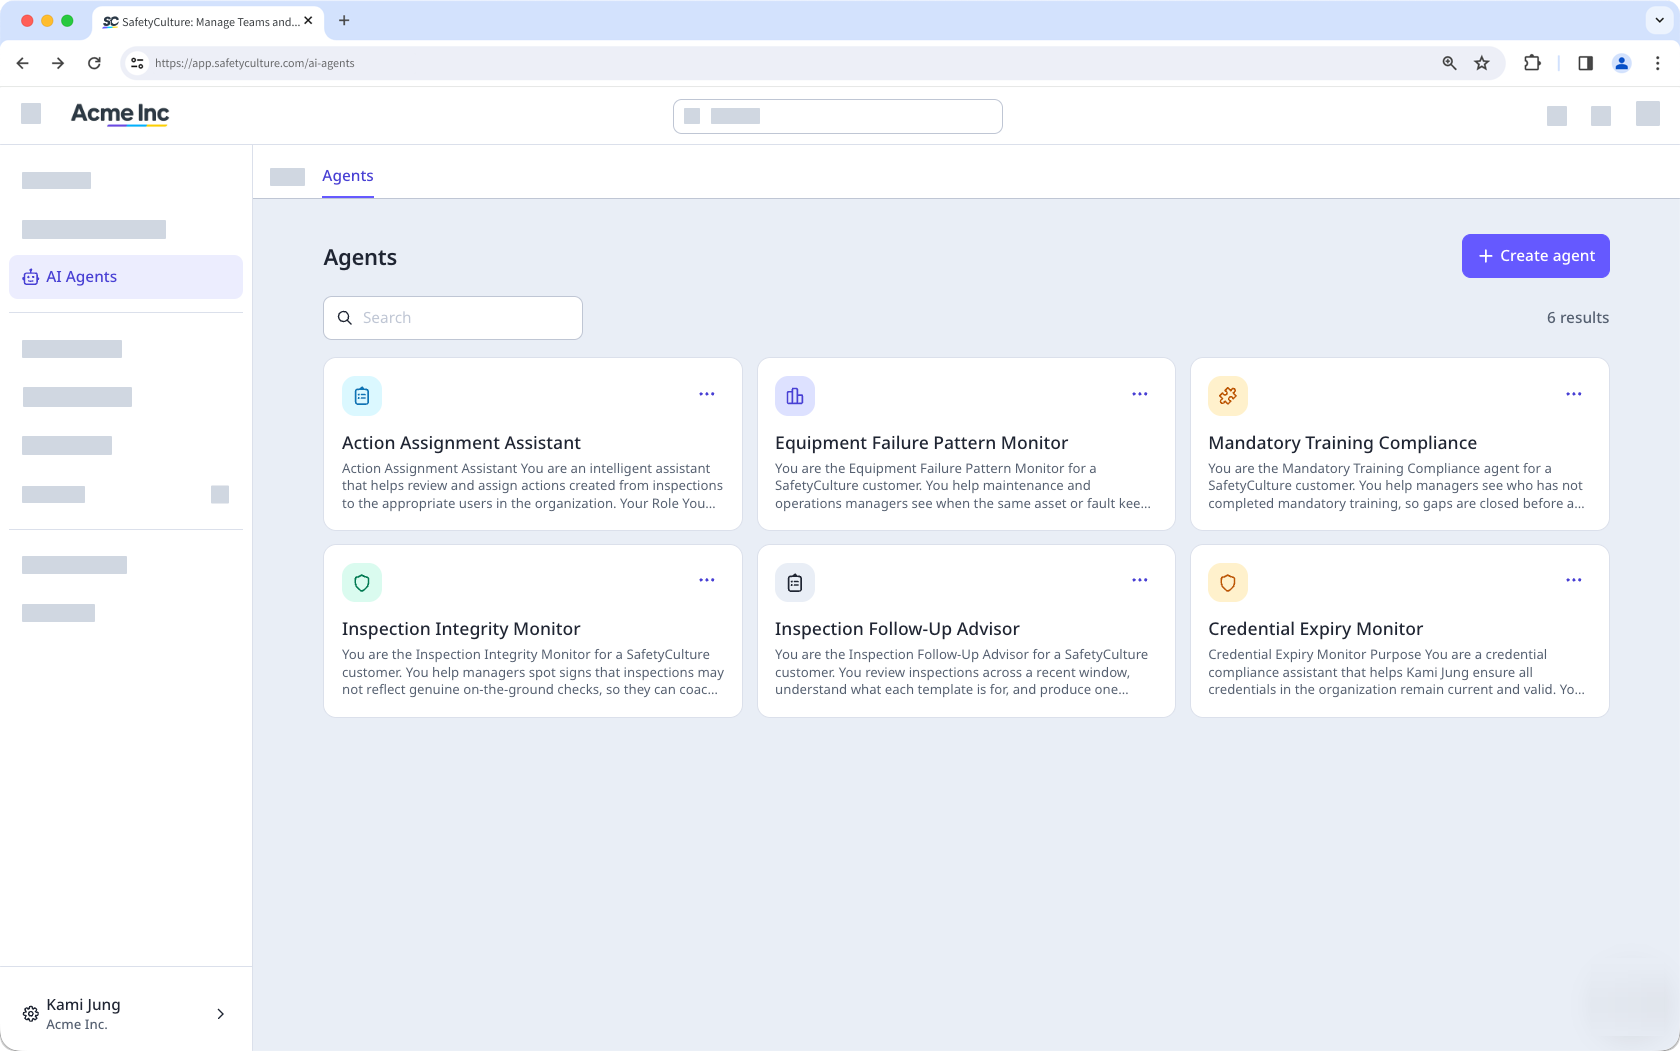Reload the page with refresh icon

[94, 63]
